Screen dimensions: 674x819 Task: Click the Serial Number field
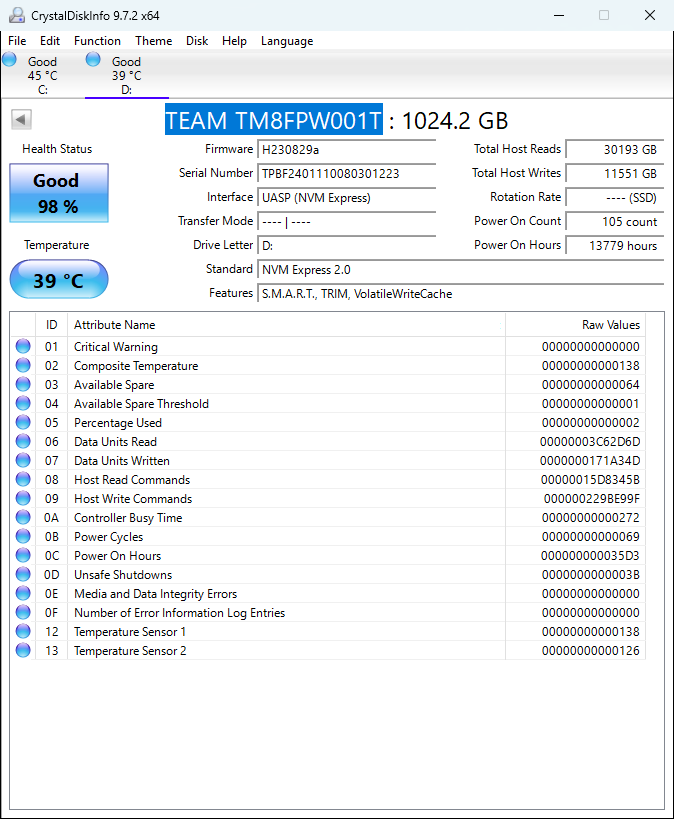[346, 174]
